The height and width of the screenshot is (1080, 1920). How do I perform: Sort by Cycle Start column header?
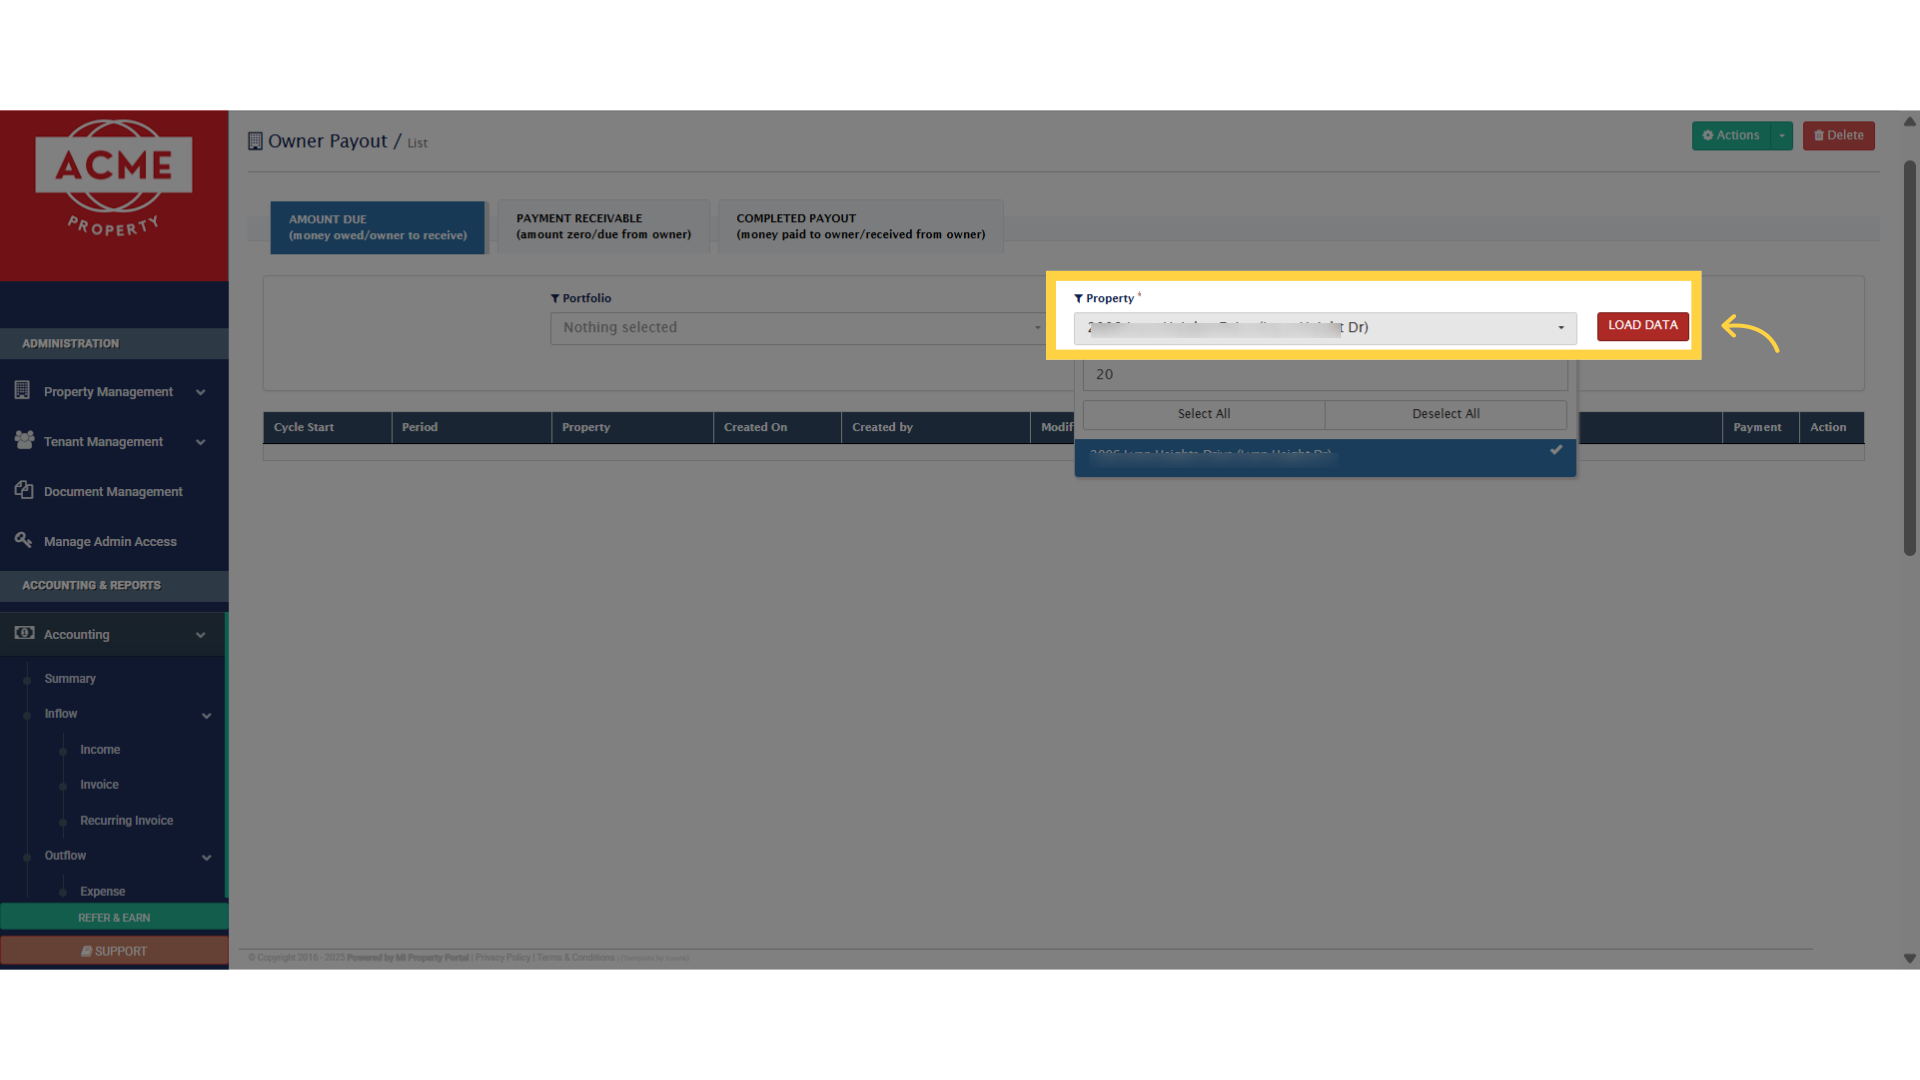[x=327, y=427]
